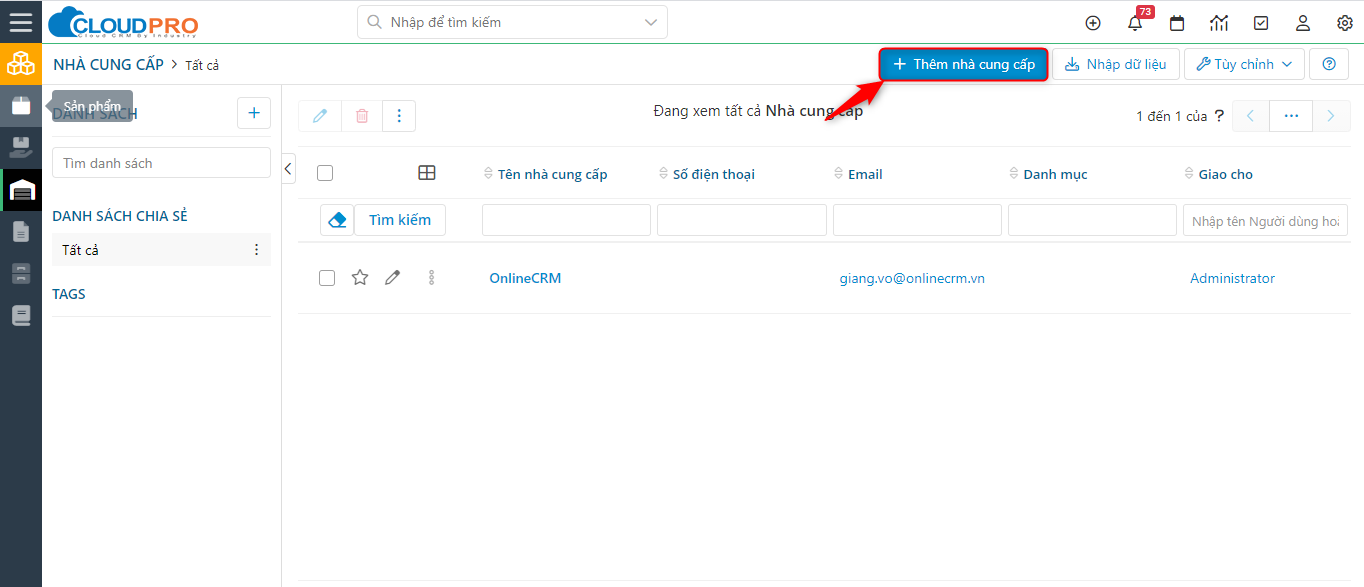The width and height of the screenshot is (1364, 587).
Task: Select the Tất cả shared list
Action: click(x=161, y=250)
